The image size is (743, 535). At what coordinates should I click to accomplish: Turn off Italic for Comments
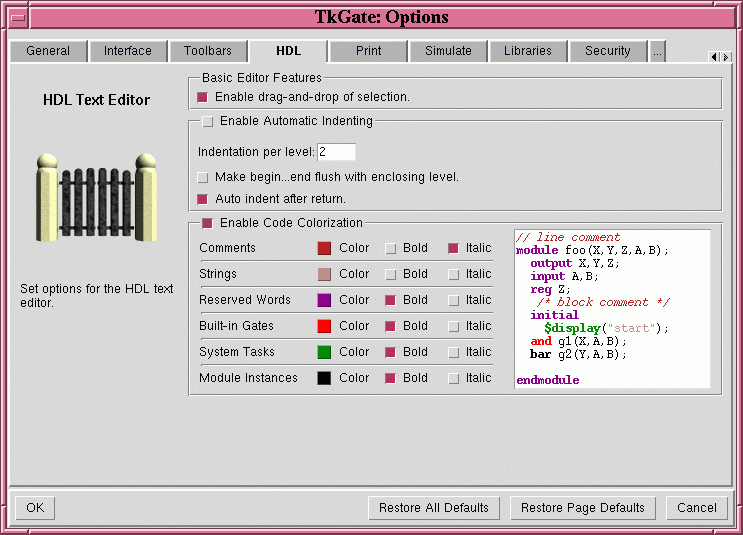[453, 248]
